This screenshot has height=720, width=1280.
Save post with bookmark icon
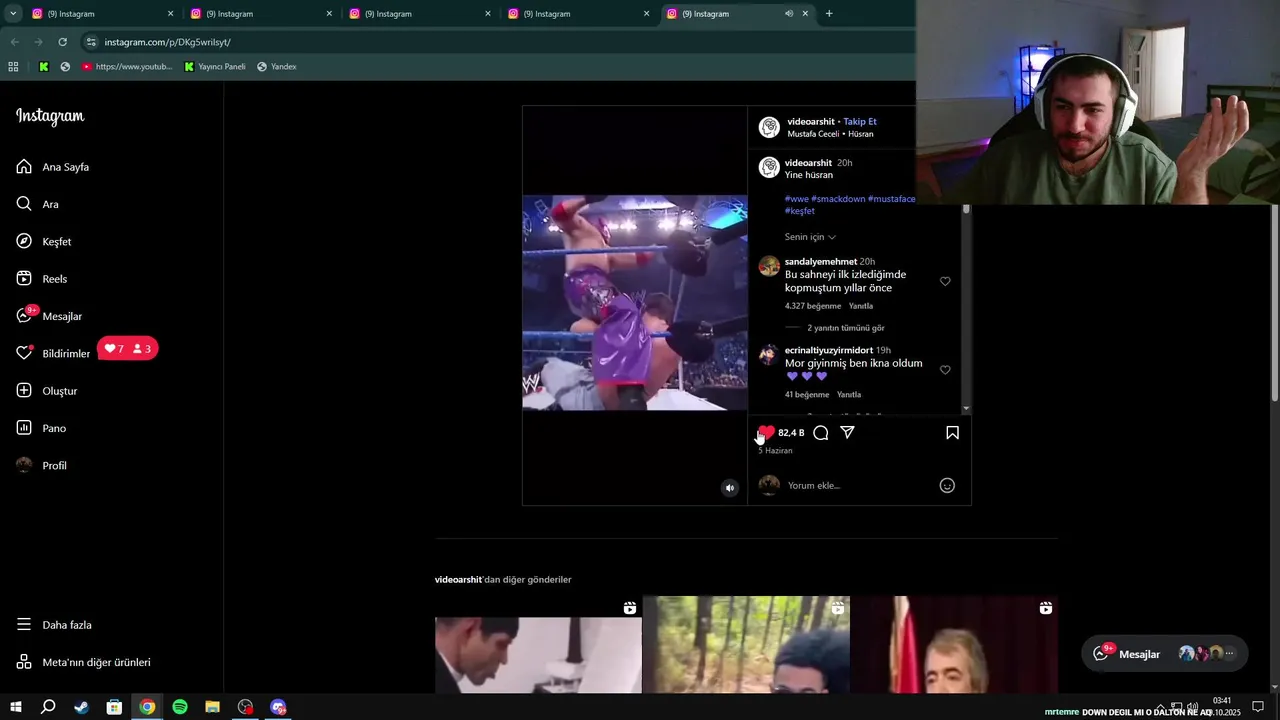(952, 433)
